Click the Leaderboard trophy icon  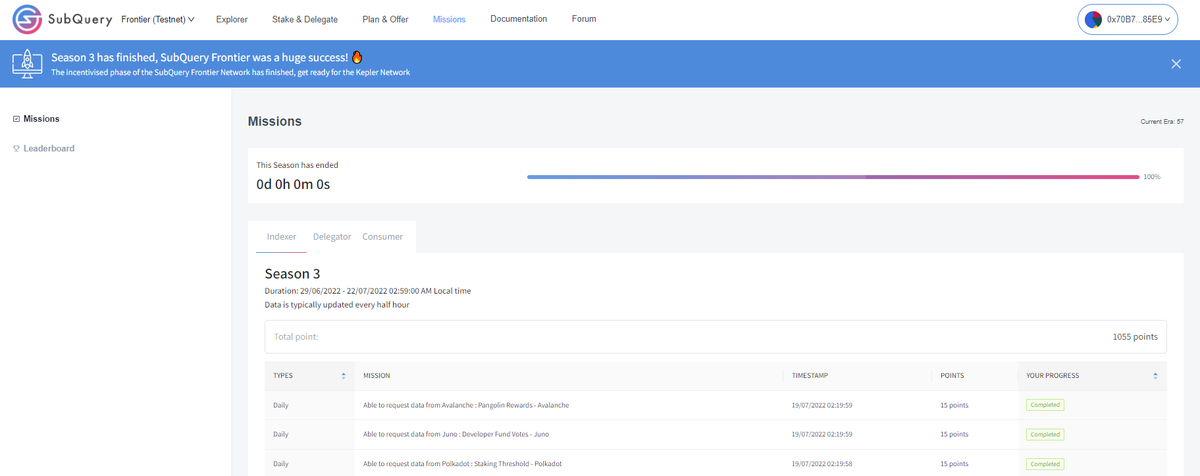click(16, 148)
